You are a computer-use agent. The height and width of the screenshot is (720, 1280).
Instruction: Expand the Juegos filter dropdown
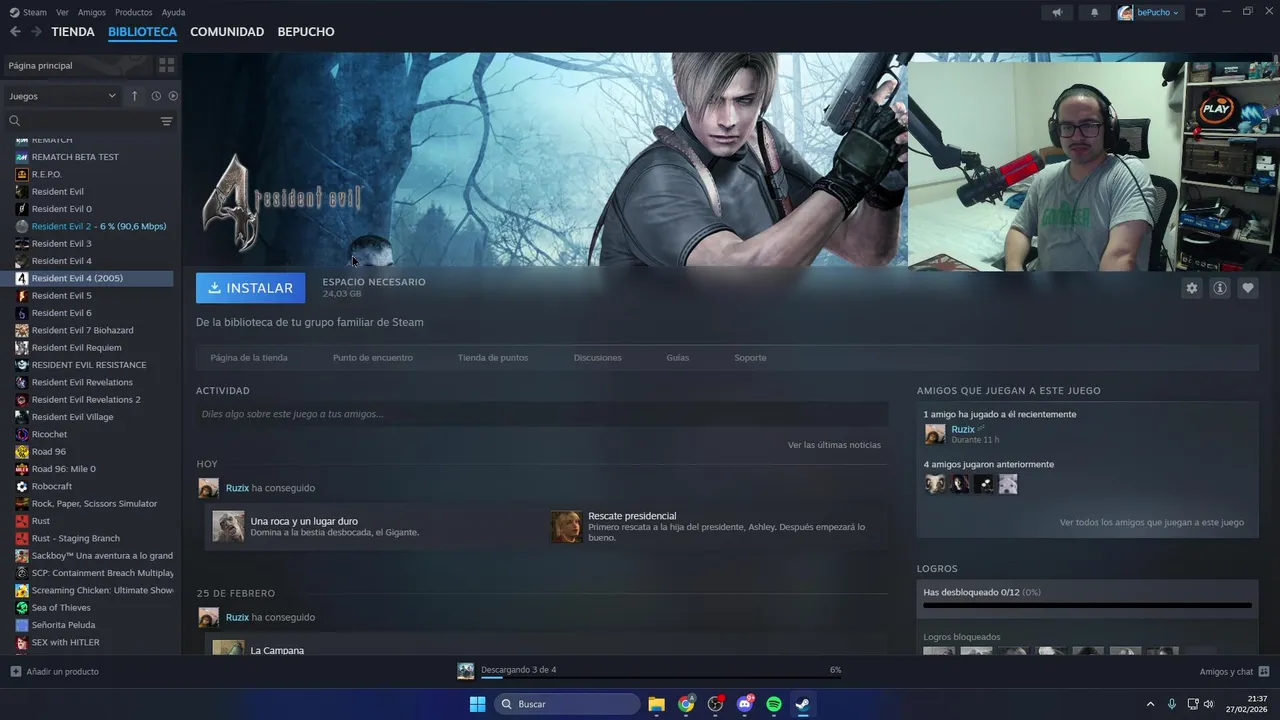pyautogui.click(x=63, y=96)
